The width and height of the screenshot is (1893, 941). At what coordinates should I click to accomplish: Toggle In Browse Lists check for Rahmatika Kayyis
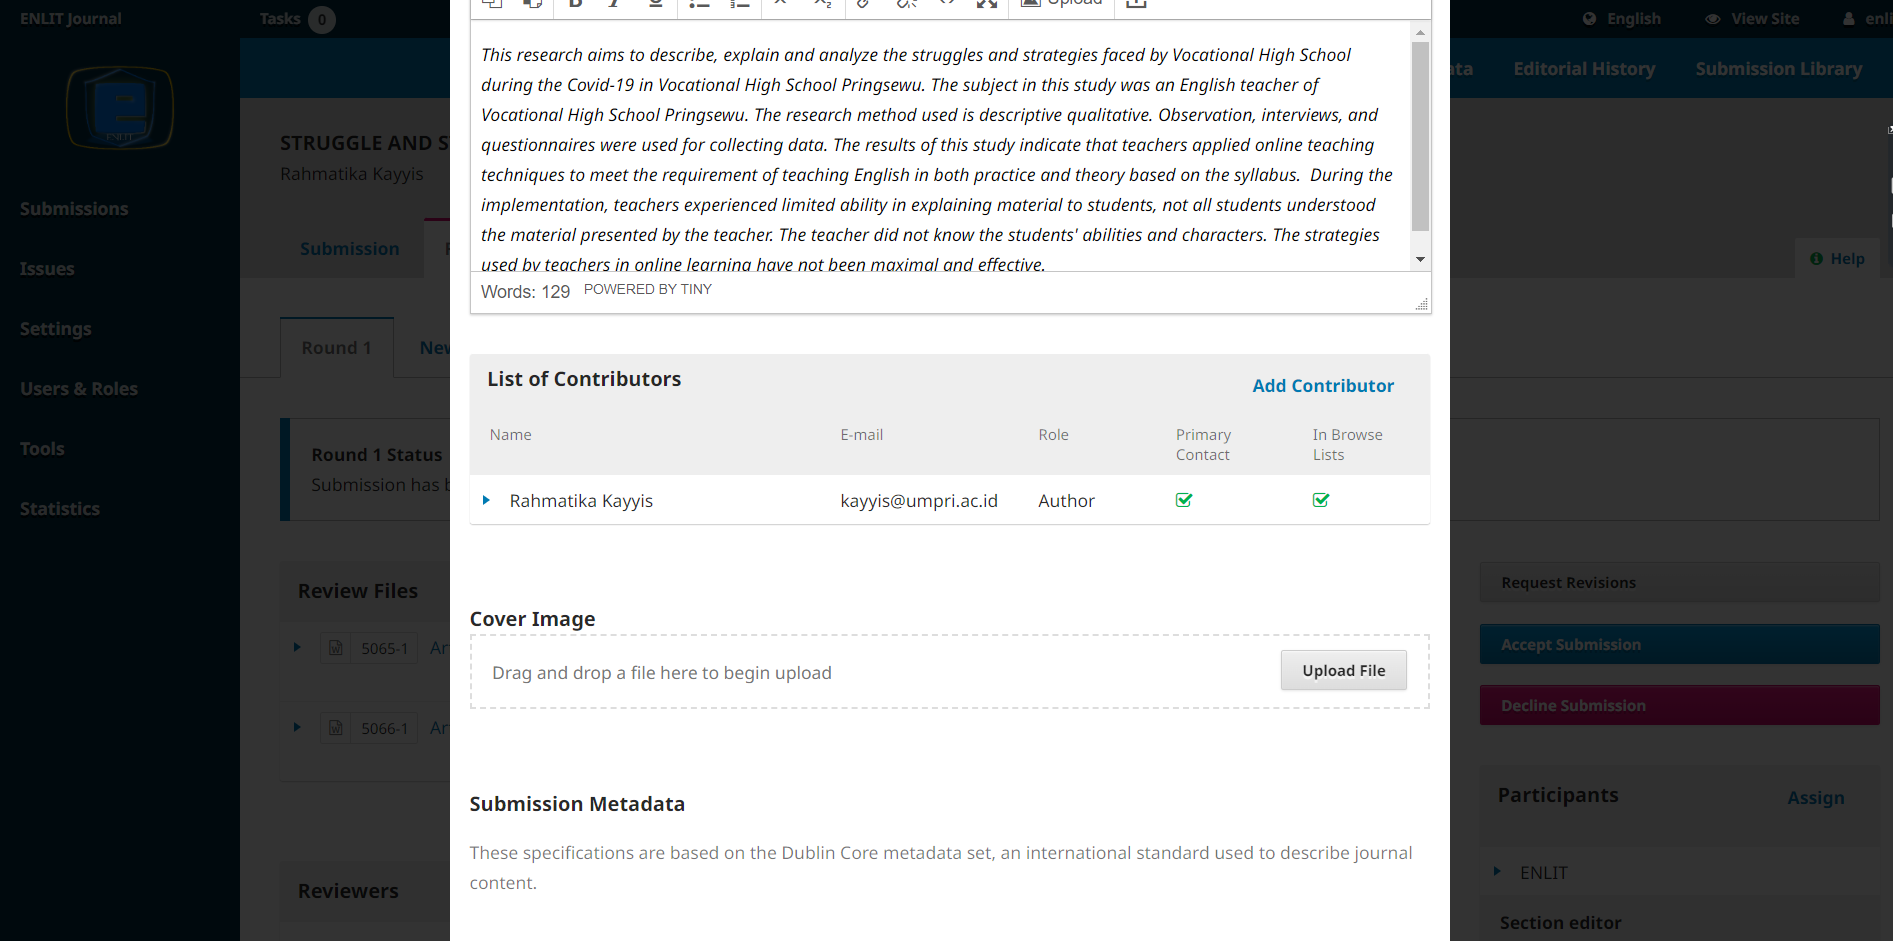click(x=1321, y=500)
